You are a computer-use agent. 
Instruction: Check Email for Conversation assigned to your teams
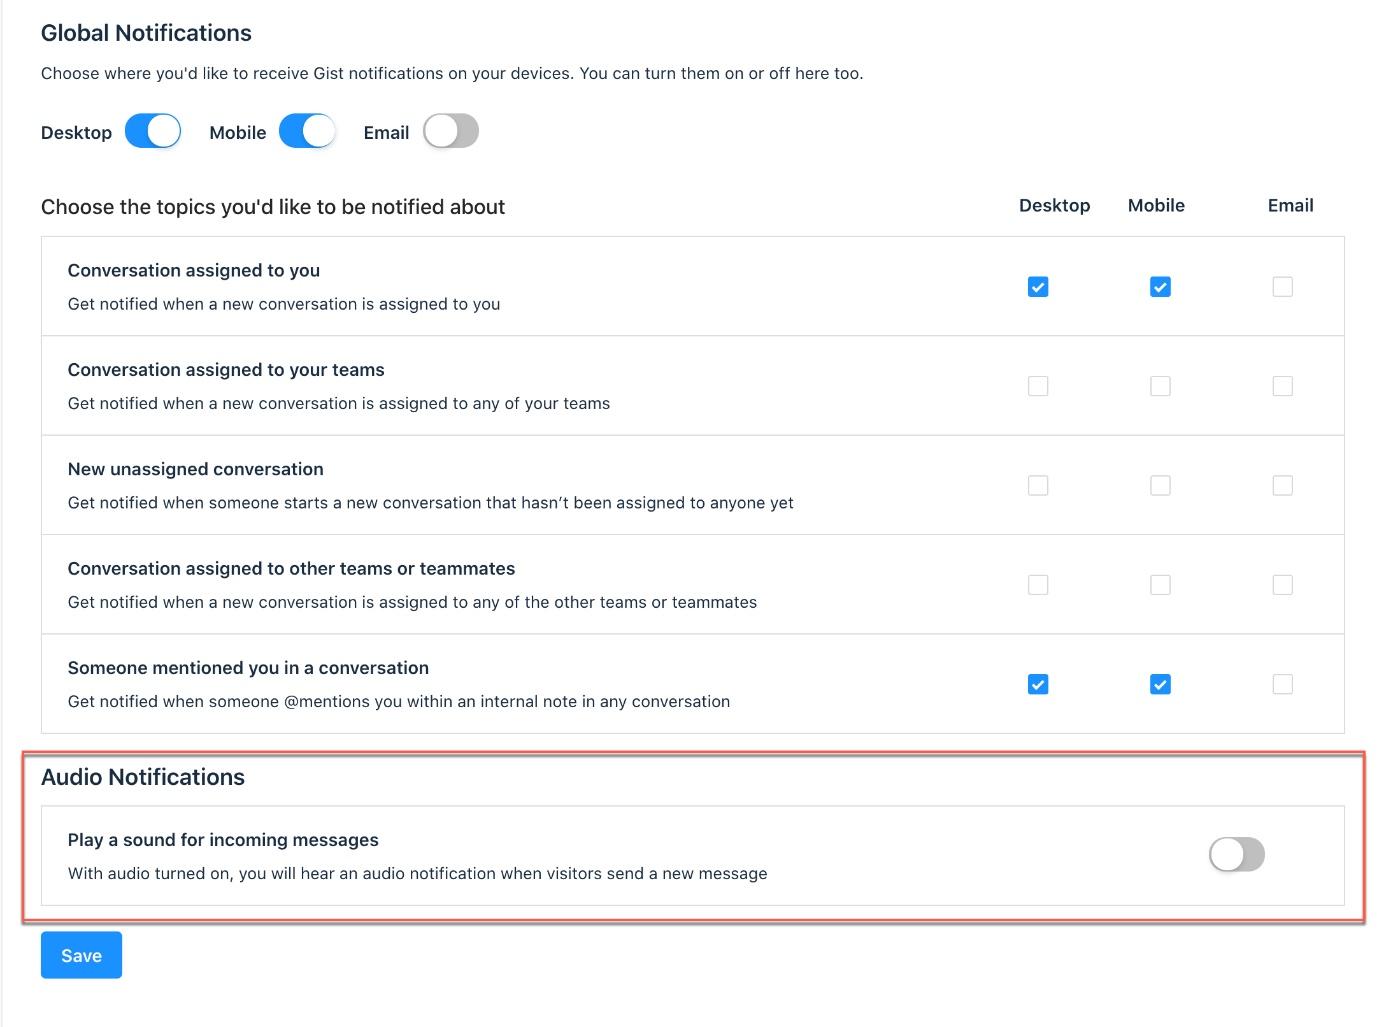(x=1282, y=386)
